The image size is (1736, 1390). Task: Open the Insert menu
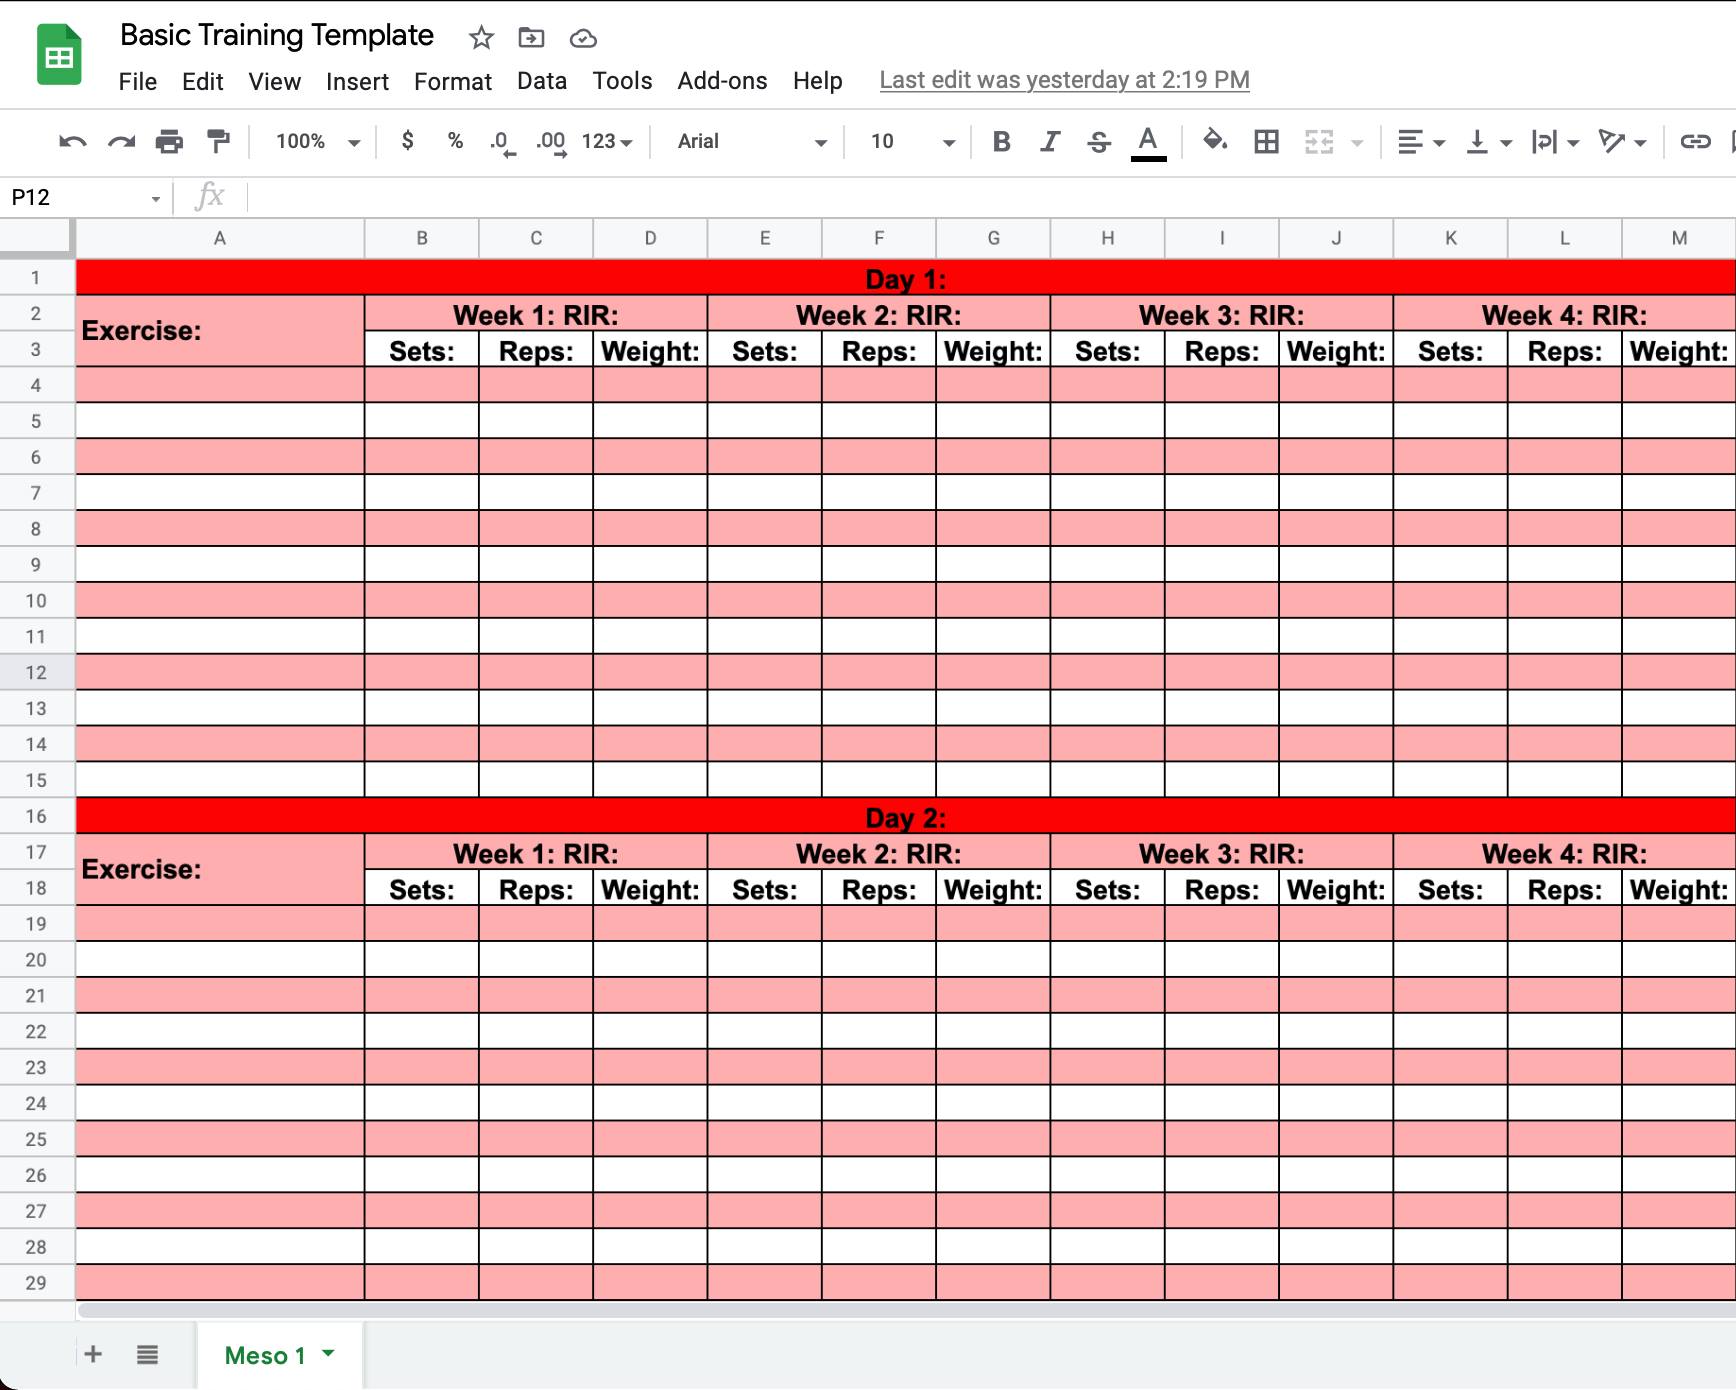coord(357,81)
